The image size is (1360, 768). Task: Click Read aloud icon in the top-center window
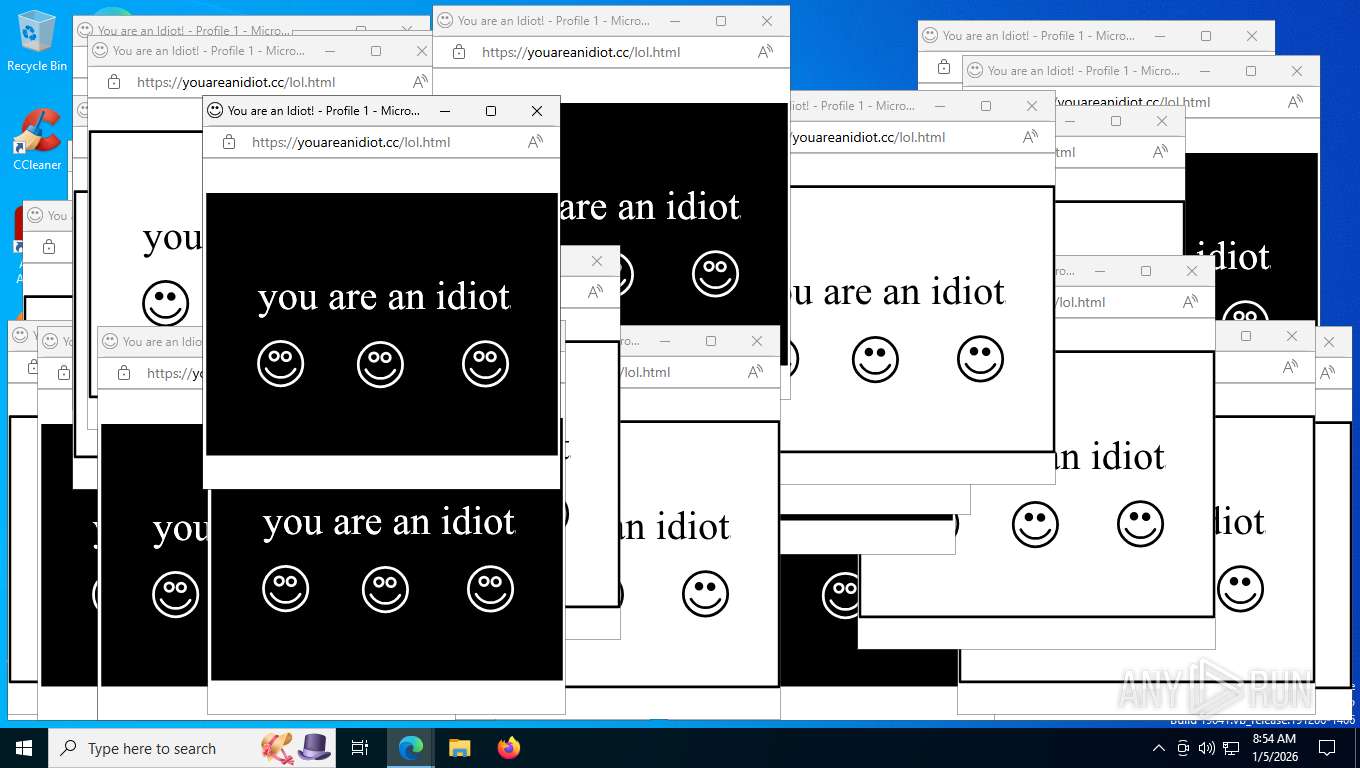pyautogui.click(x=765, y=52)
